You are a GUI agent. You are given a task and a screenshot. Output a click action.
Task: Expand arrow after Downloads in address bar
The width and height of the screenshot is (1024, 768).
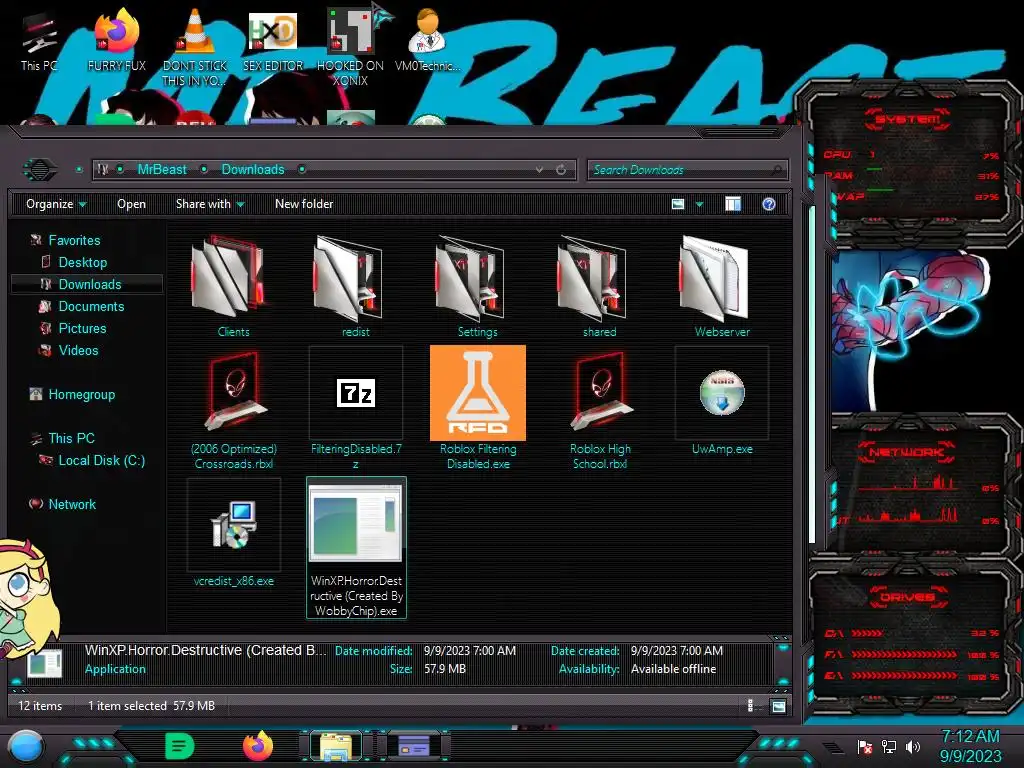[x=302, y=170]
